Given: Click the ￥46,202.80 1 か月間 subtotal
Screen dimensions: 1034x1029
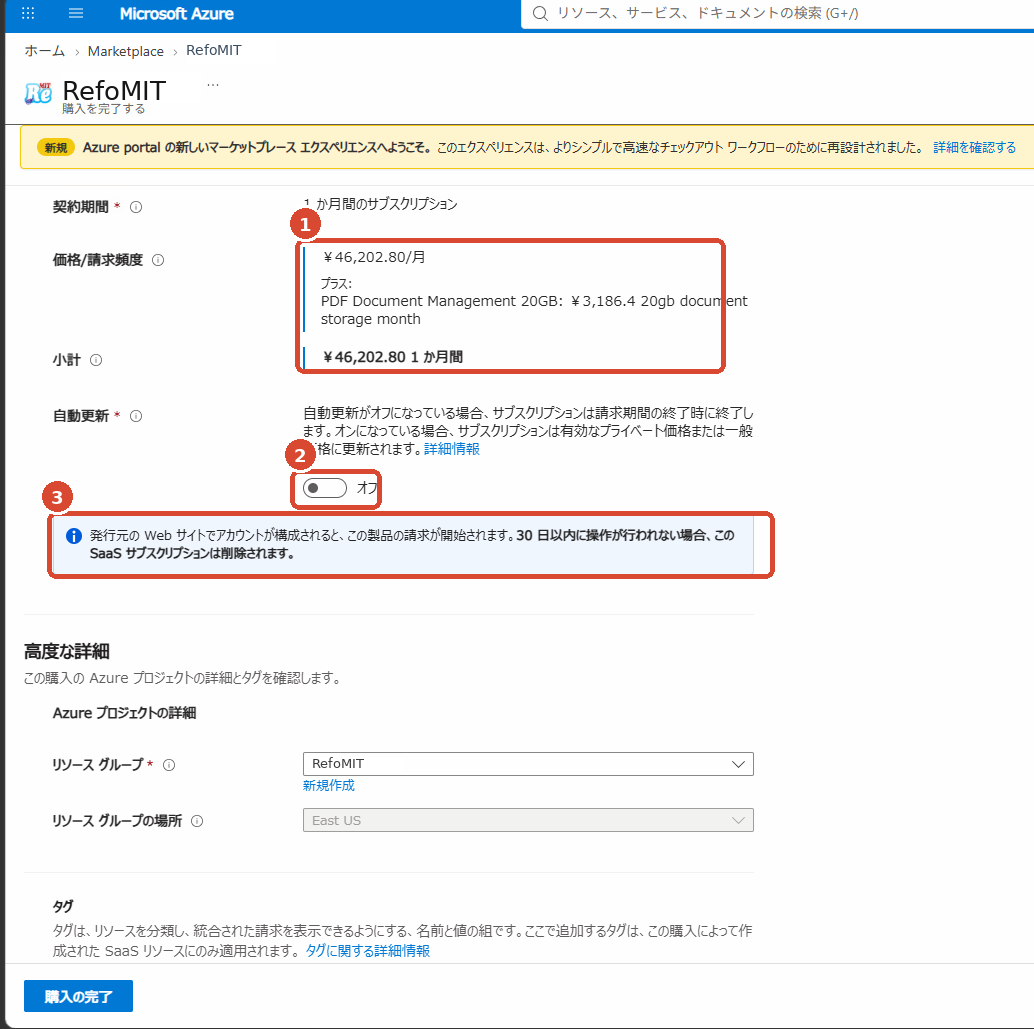Looking at the screenshot, I should [393, 357].
